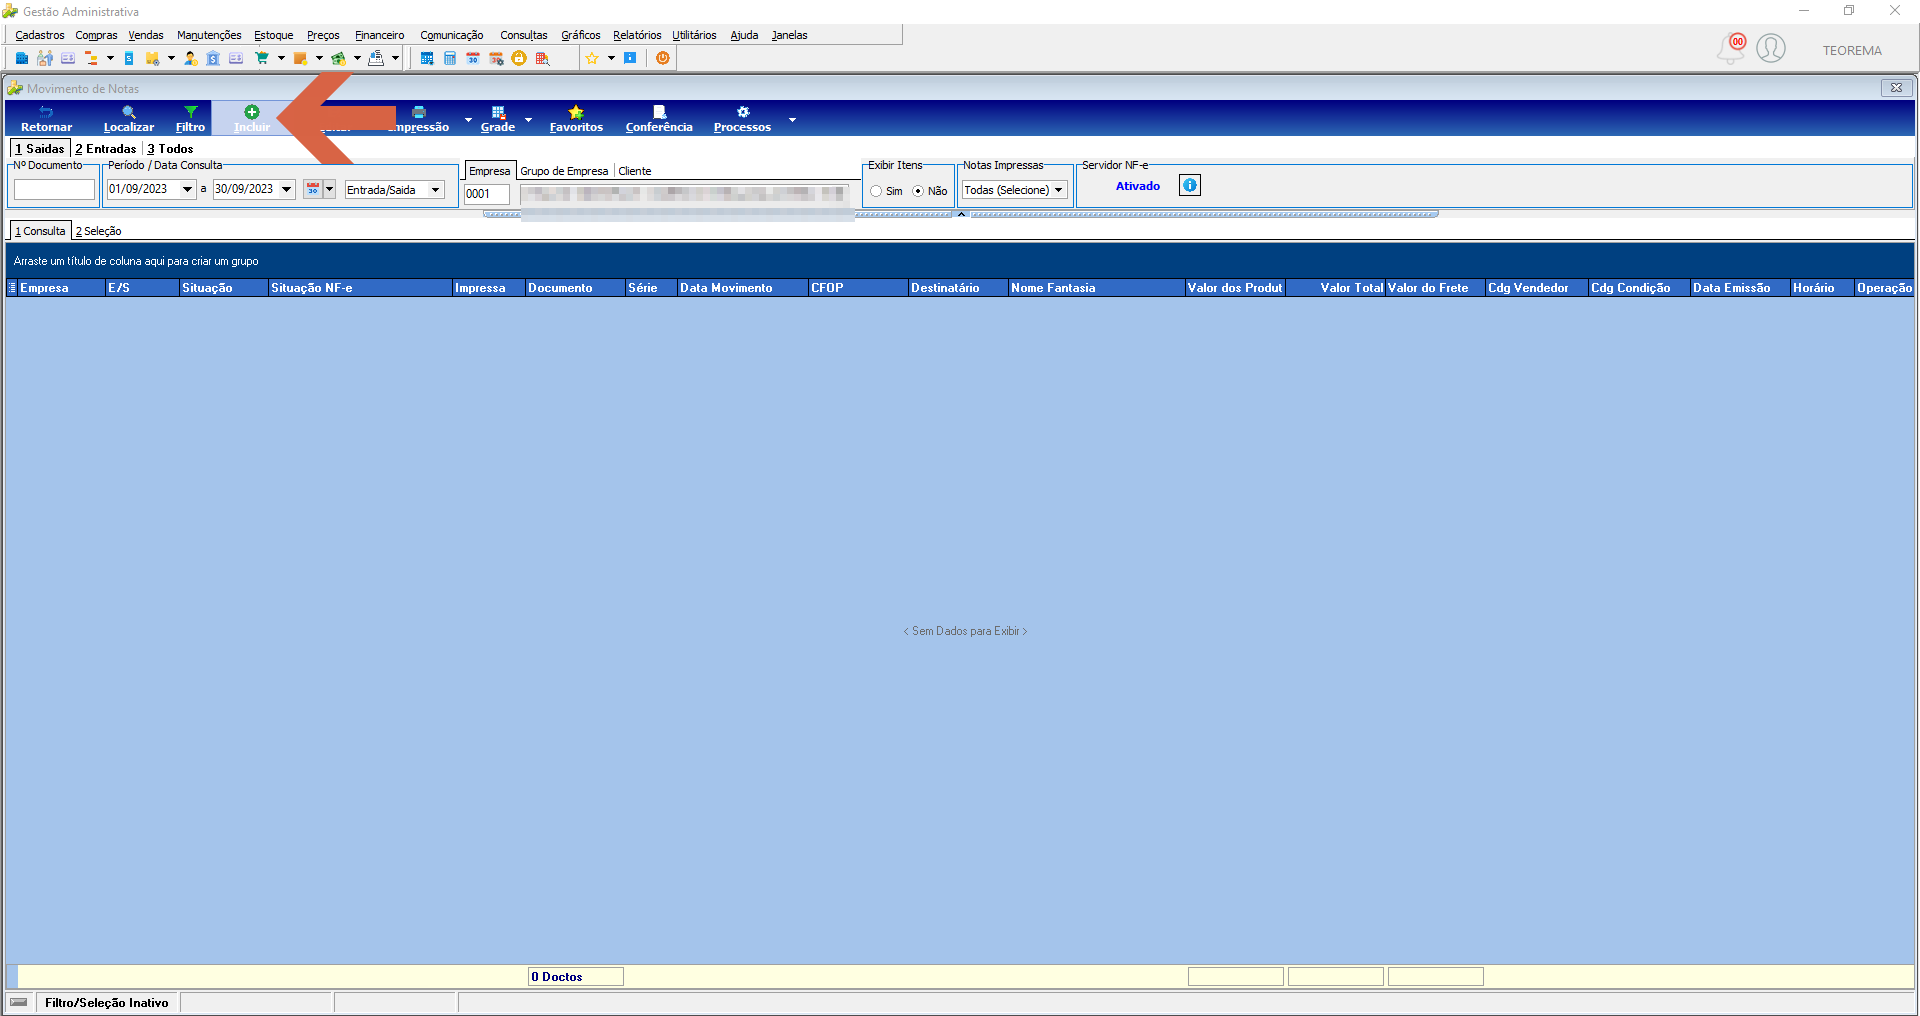This screenshot has width=1920, height=1016.
Task: Click the bank building icon
Action: [x=213, y=58]
